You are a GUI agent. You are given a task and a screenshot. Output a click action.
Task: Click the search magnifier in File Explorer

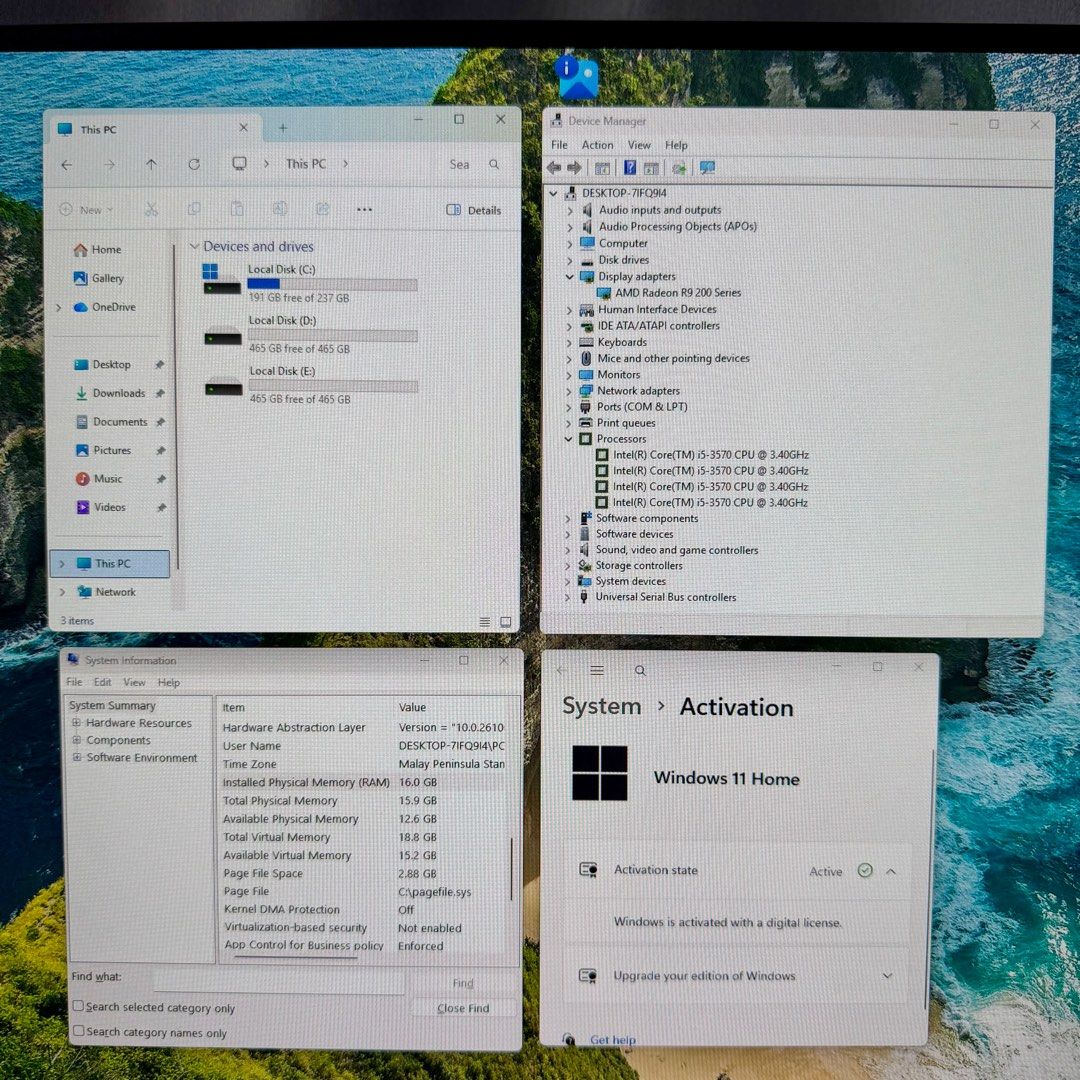pos(494,164)
